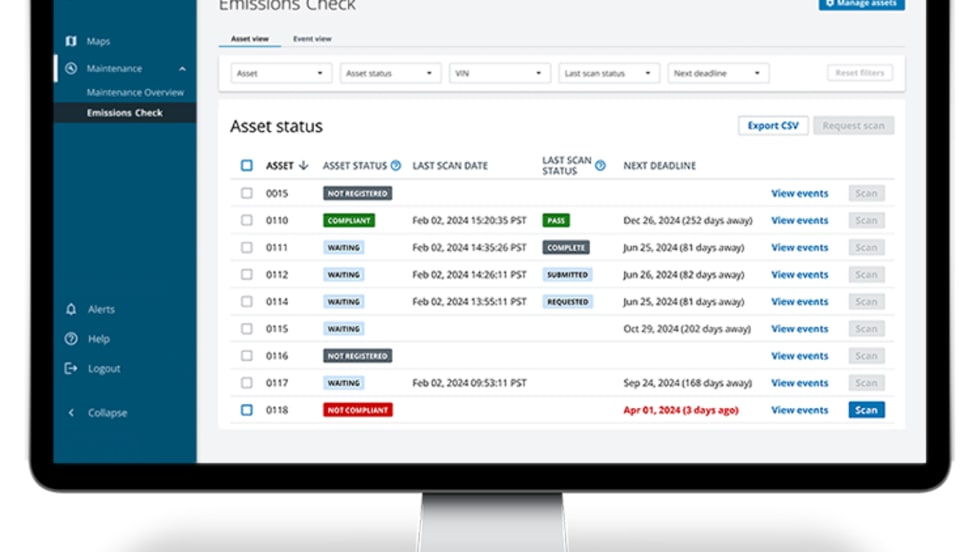The height and width of the screenshot is (552, 980).
Task: Collapse the Maintenance menu chevron
Action: pyautogui.click(x=182, y=69)
